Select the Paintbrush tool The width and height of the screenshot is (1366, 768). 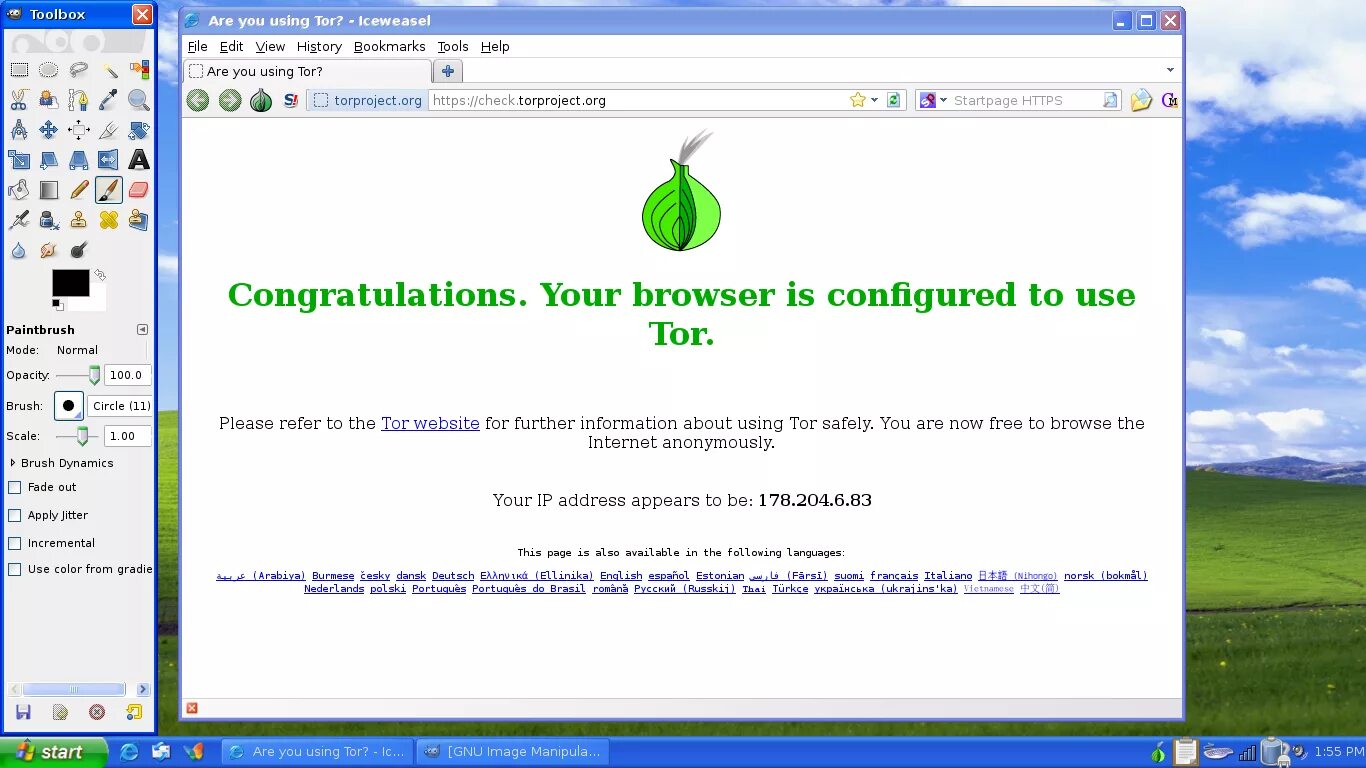pyautogui.click(x=109, y=190)
